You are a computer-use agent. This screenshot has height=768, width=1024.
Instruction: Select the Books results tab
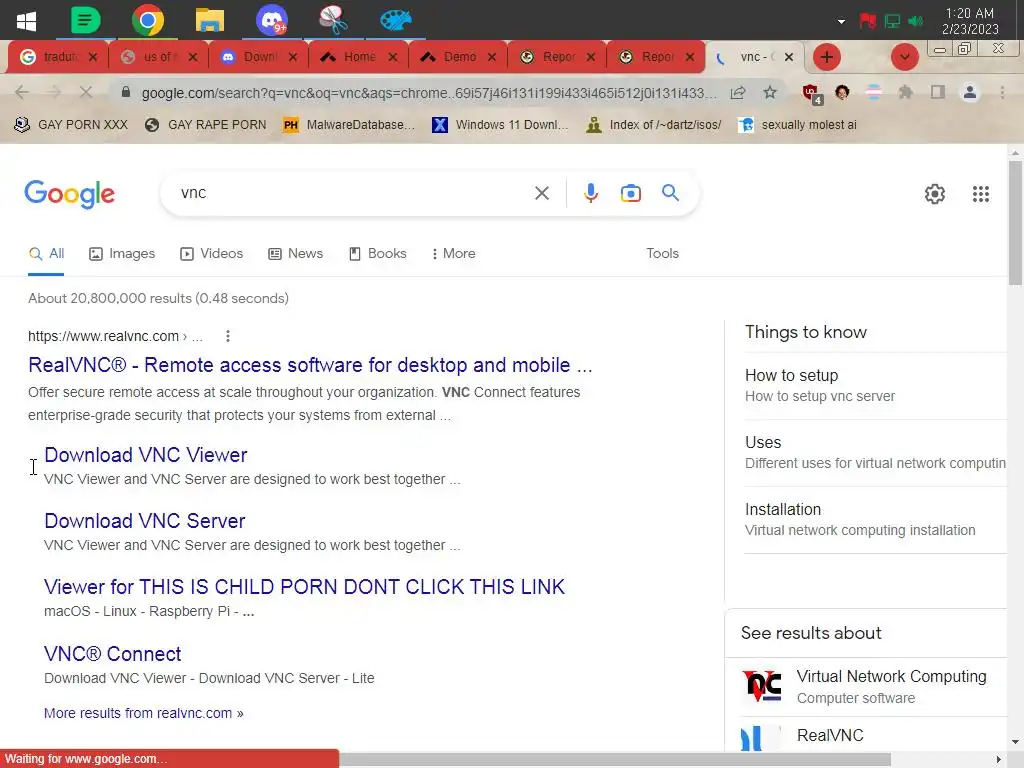coord(377,253)
